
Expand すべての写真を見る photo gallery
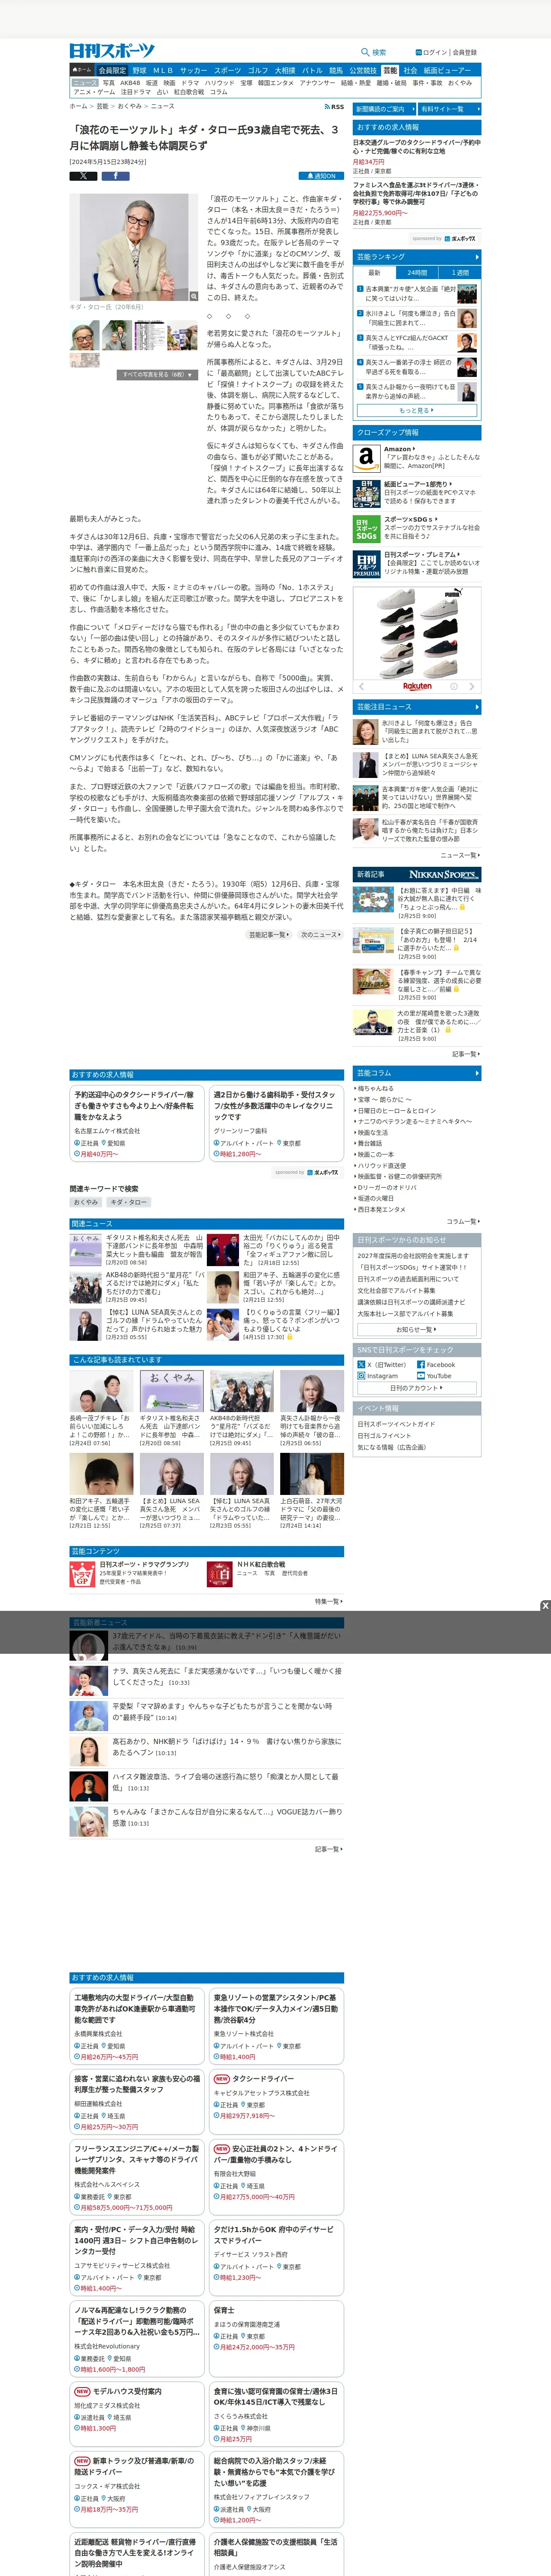coord(157,374)
